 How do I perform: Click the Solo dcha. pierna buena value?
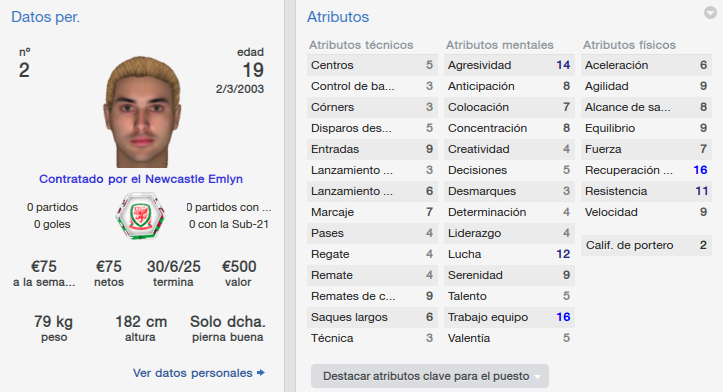coord(228,322)
